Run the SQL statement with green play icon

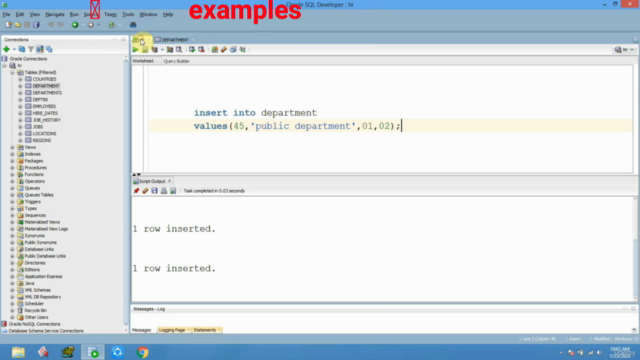(x=136, y=50)
